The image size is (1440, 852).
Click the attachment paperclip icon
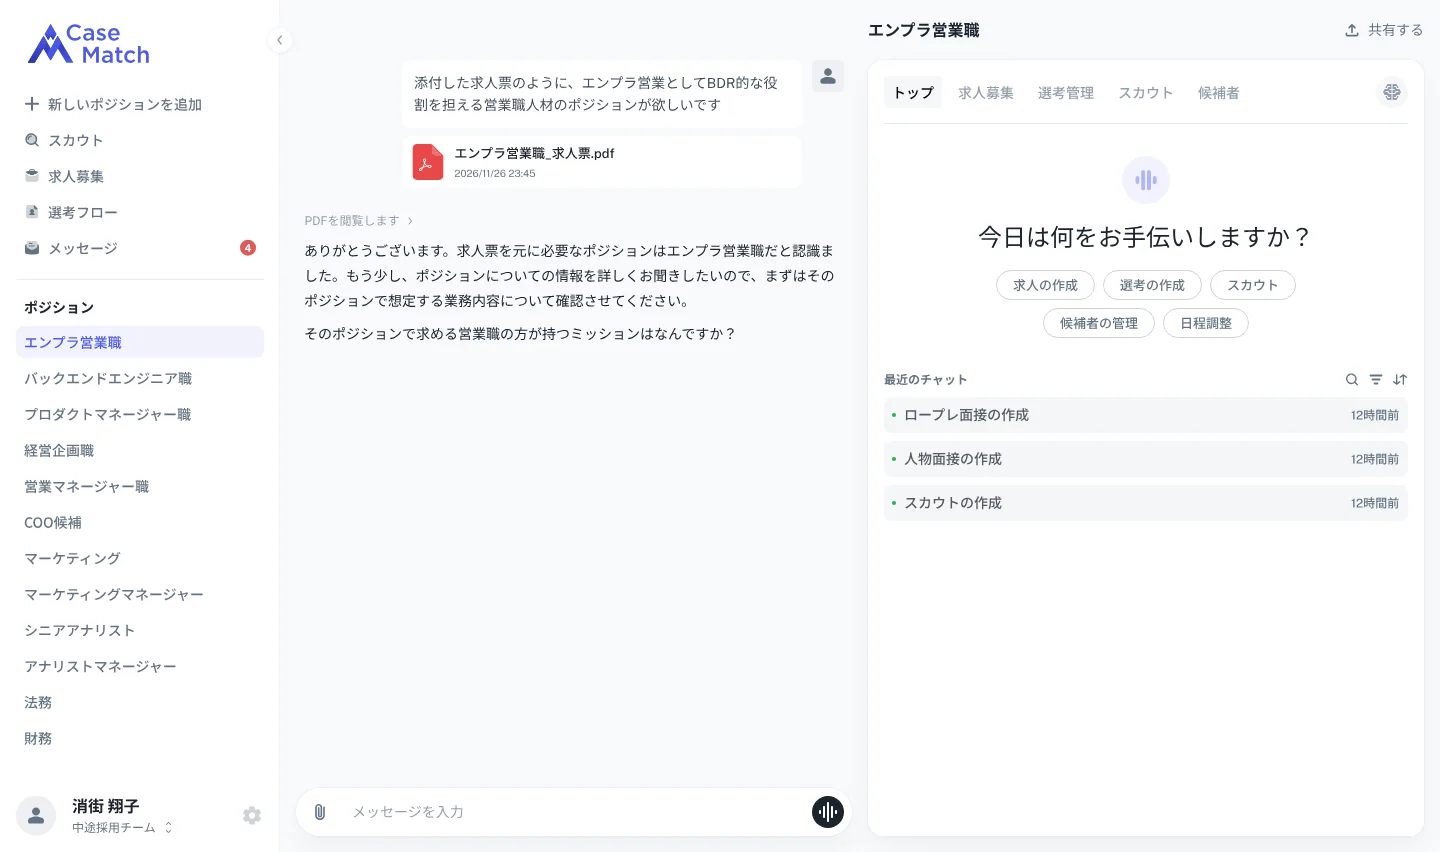point(320,812)
